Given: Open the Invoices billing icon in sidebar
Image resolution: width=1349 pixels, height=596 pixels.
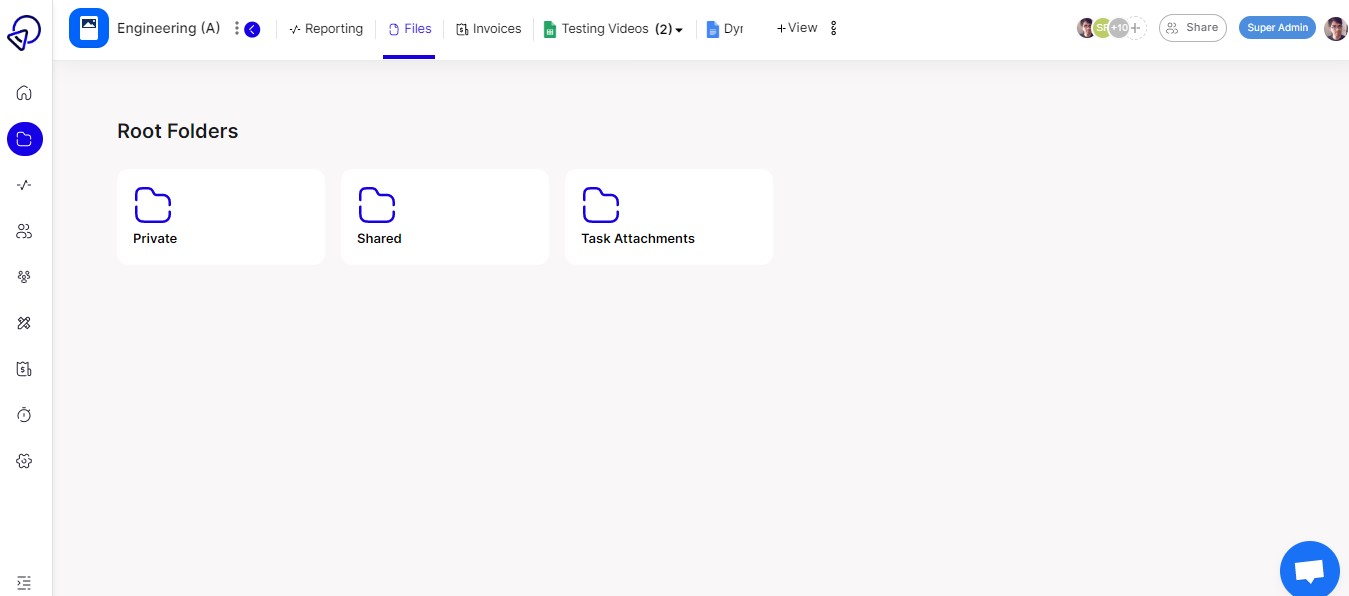Looking at the screenshot, I should [x=24, y=369].
